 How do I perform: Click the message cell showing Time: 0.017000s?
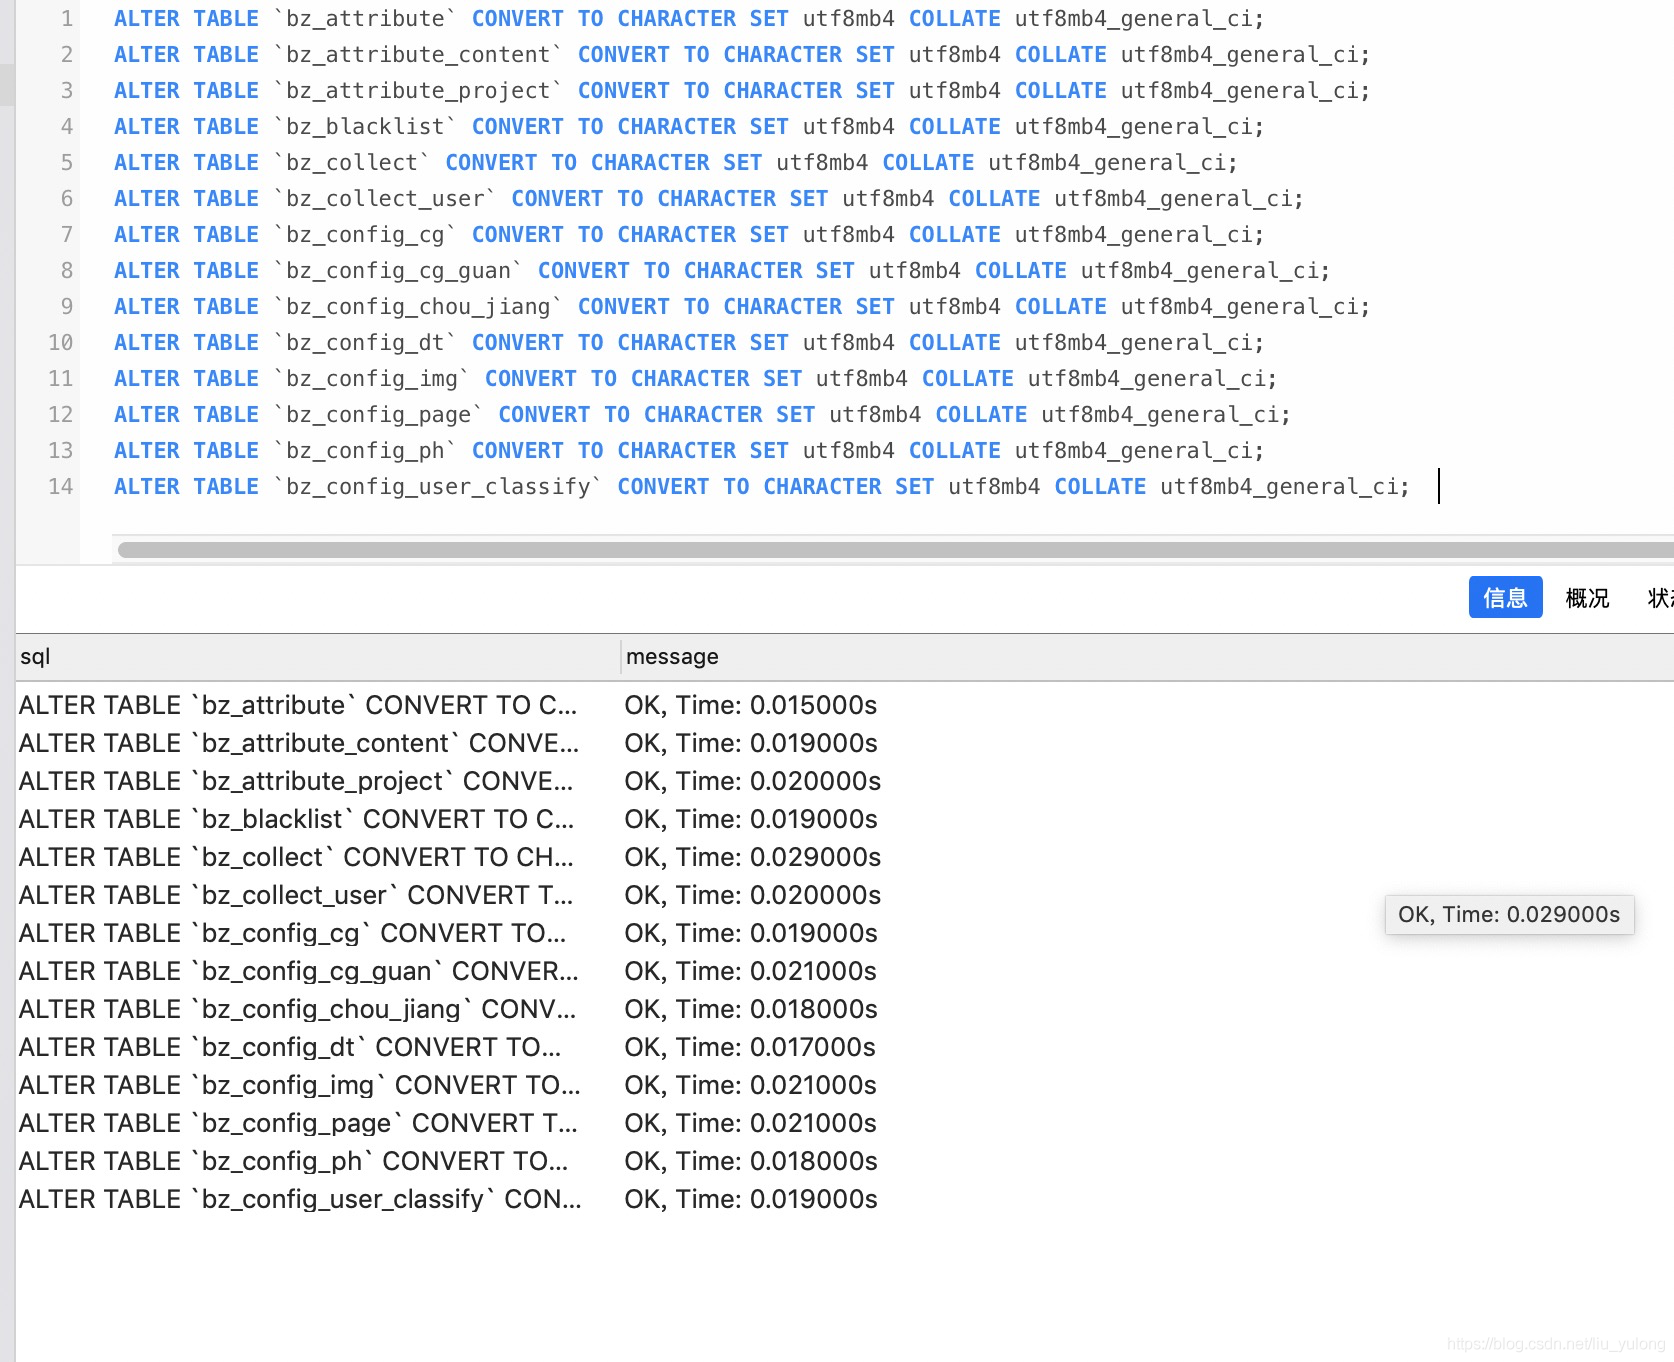750,1048
